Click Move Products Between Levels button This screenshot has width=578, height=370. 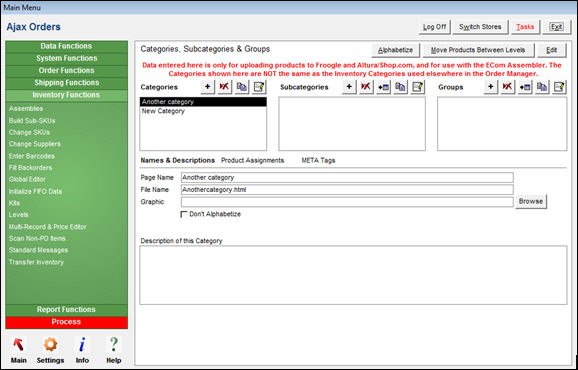click(478, 50)
